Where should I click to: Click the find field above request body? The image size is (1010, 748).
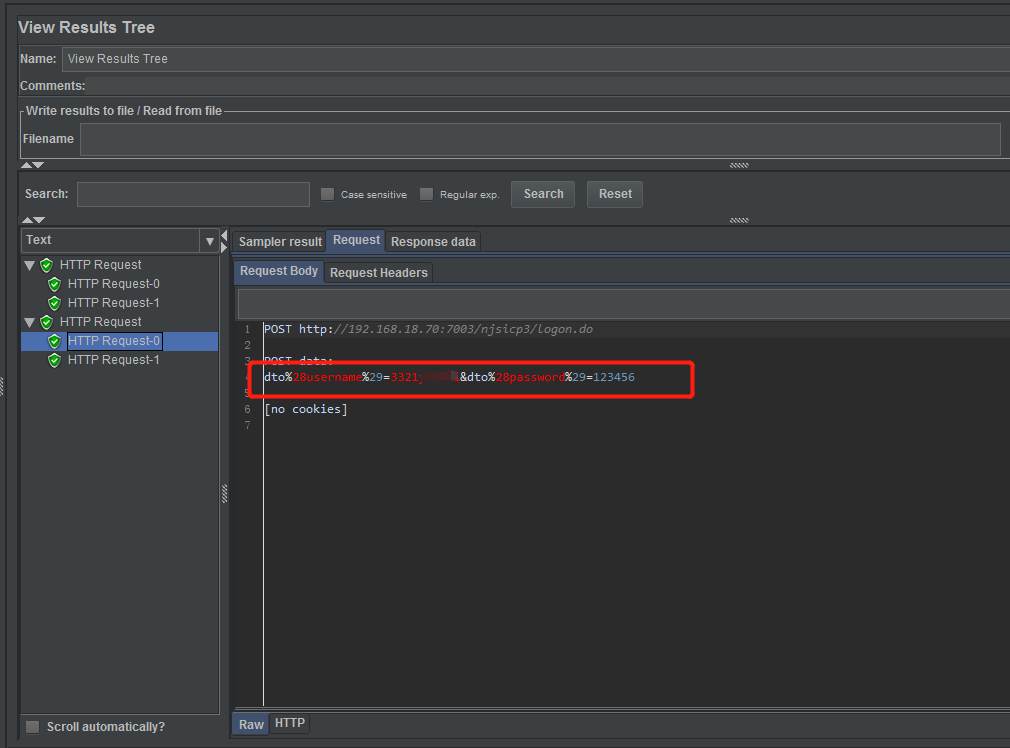(x=624, y=303)
